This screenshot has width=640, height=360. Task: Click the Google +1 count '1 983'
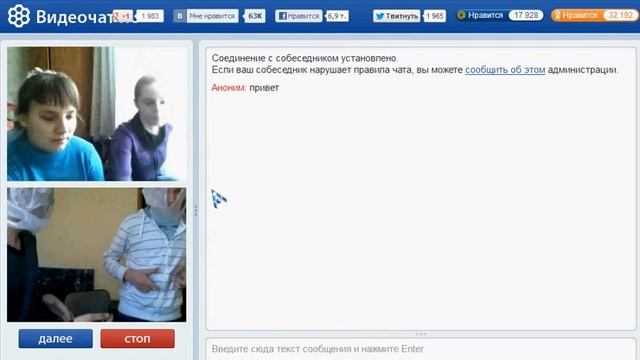click(x=150, y=16)
